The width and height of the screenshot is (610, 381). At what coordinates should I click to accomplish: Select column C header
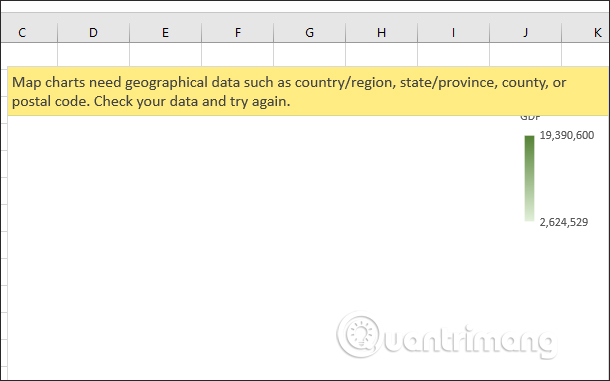29,33
